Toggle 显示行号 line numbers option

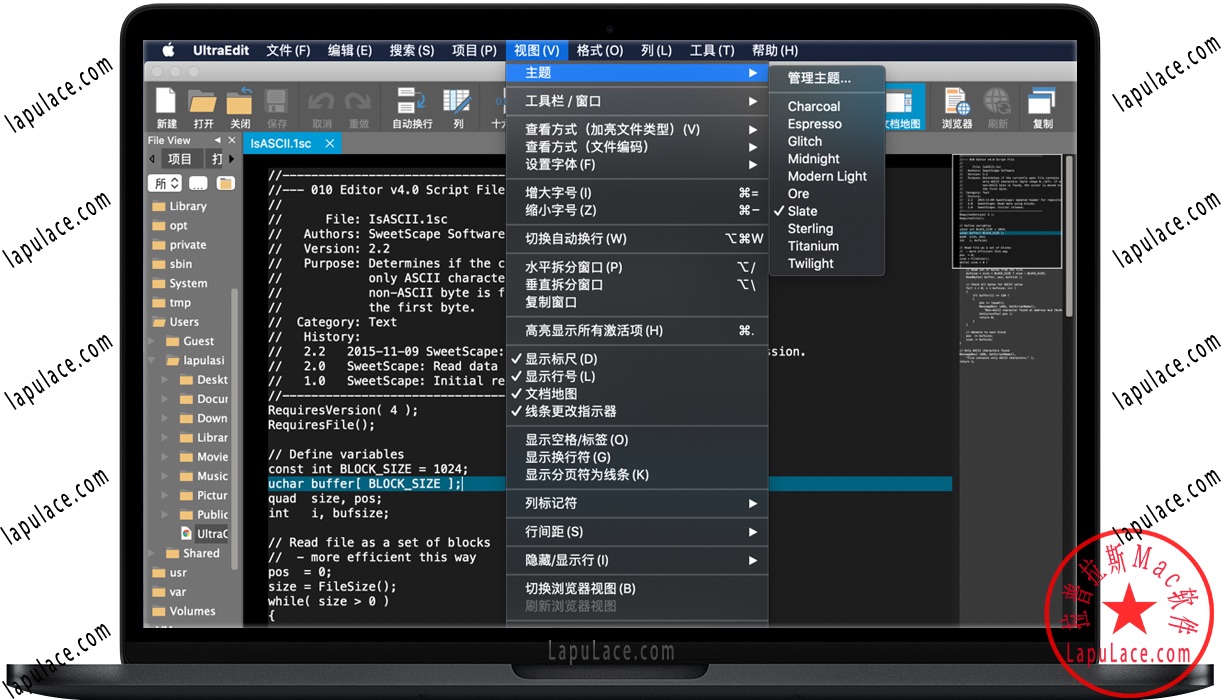click(x=560, y=376)
